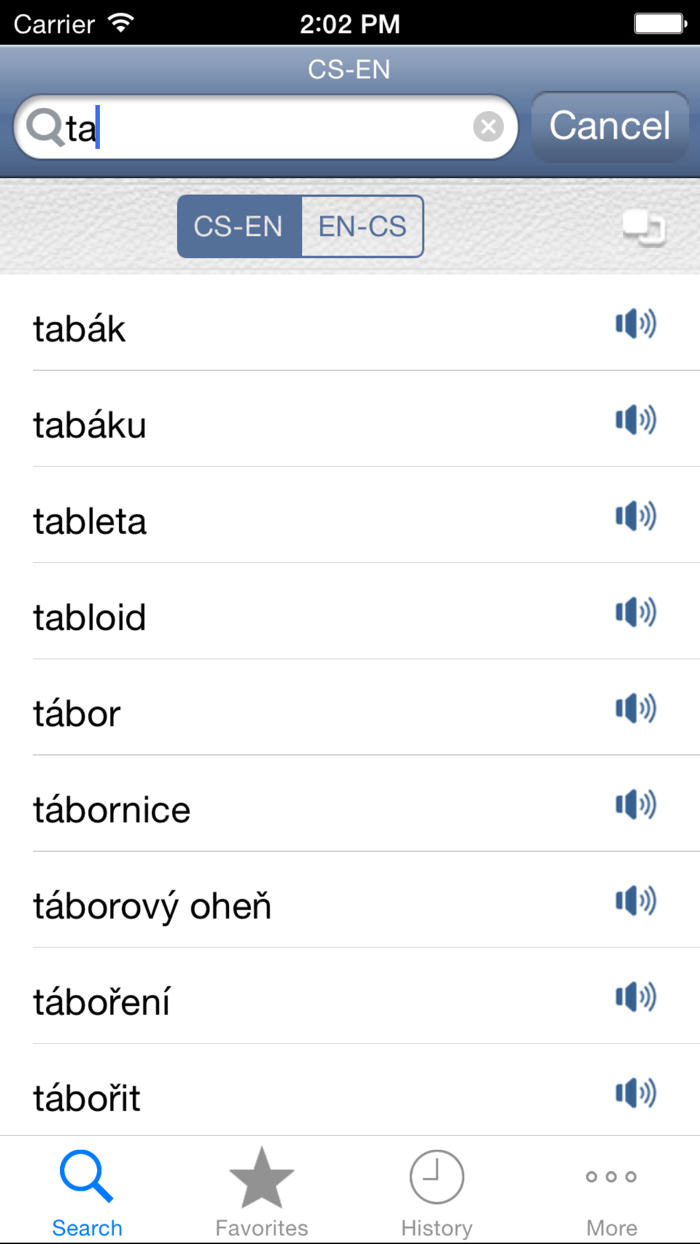Play pronunciation for tábor

click(x=636, y=709)
